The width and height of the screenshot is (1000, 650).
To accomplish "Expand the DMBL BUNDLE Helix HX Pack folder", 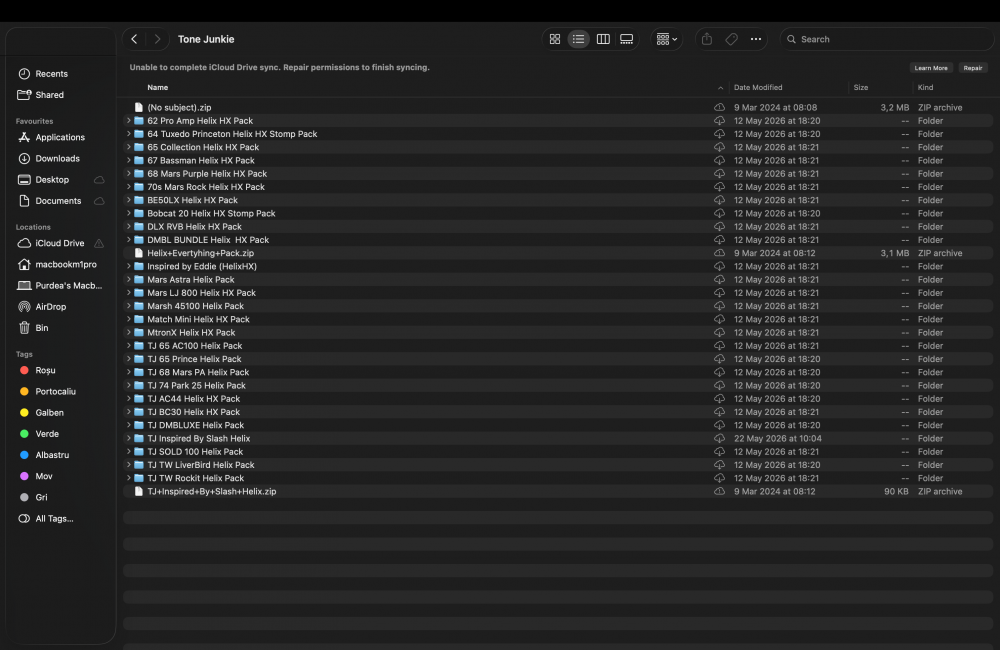I will click(128, 240).
